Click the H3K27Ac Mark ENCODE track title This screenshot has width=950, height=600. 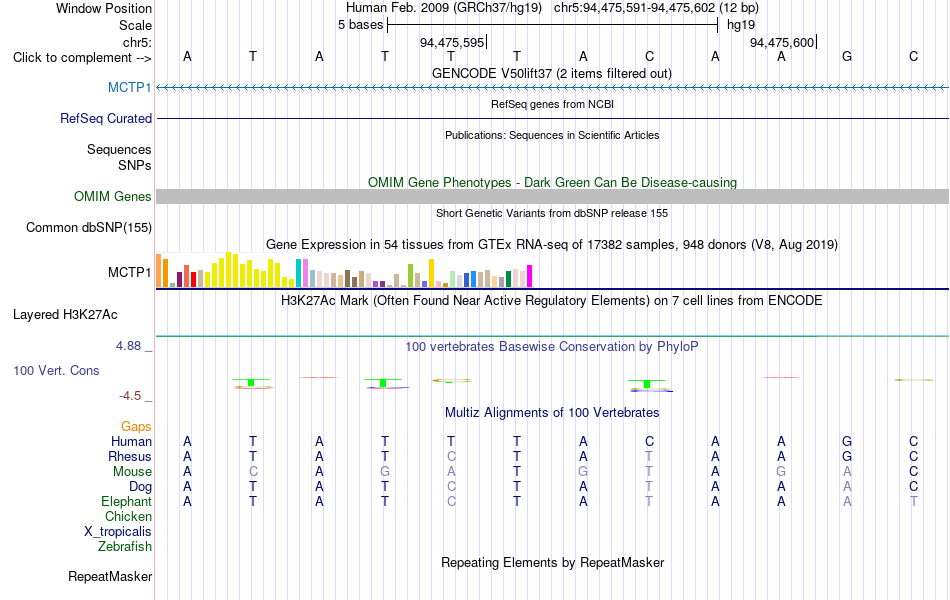tap(552, 301)
